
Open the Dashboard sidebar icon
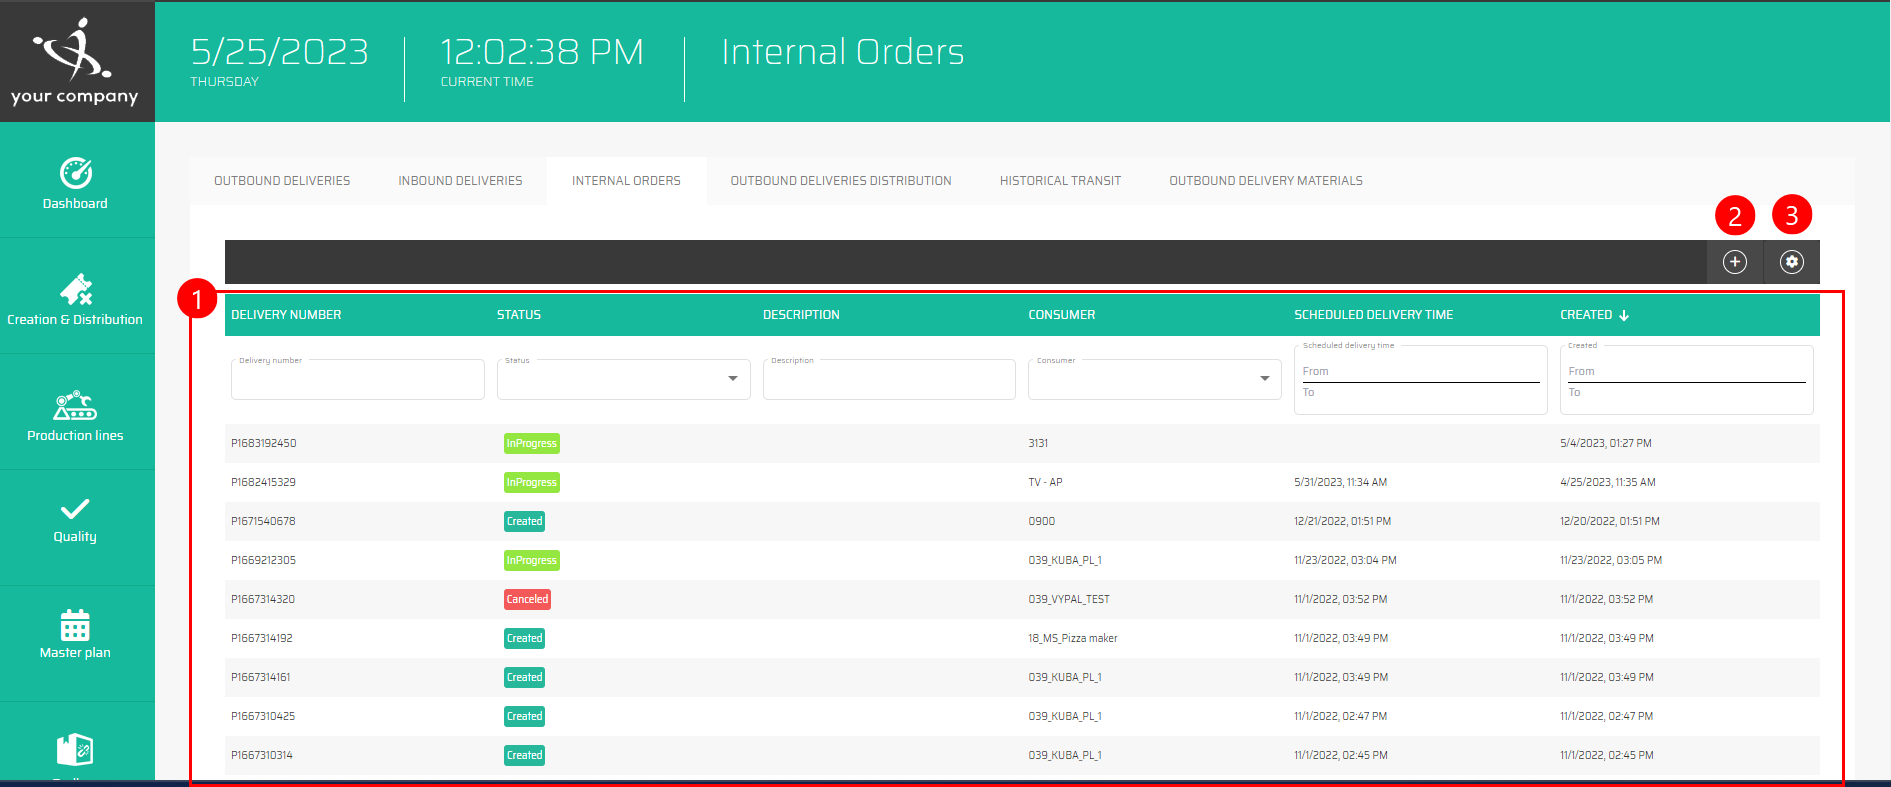[x=76, y=183]
